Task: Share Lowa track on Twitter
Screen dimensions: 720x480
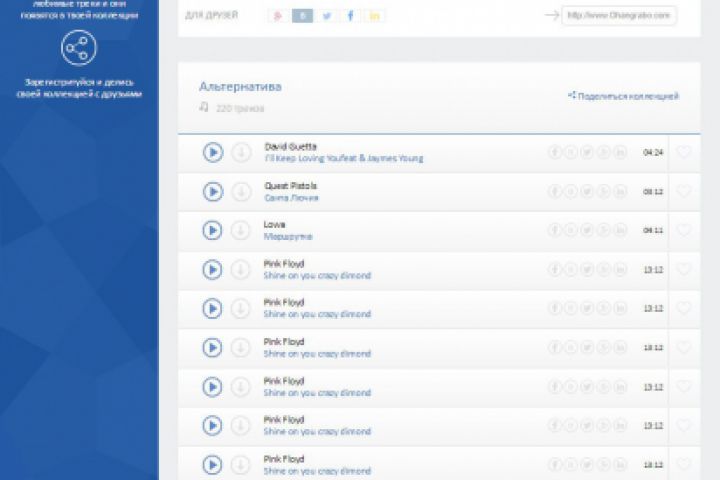Action: click(587, 230)
